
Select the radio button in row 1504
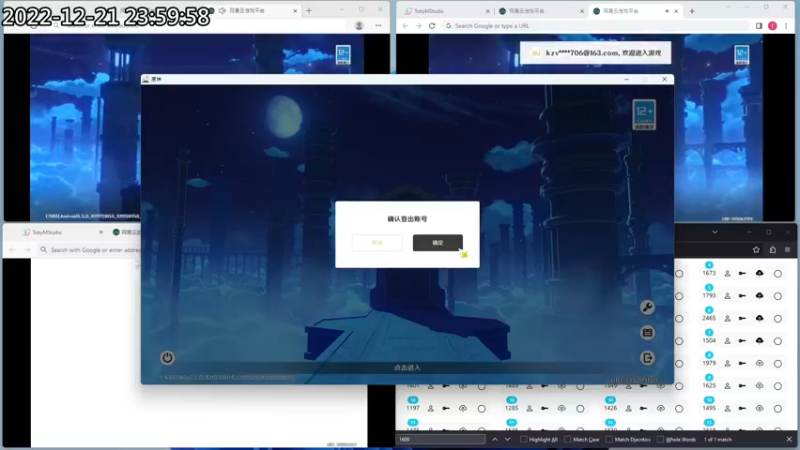(778, 341)
